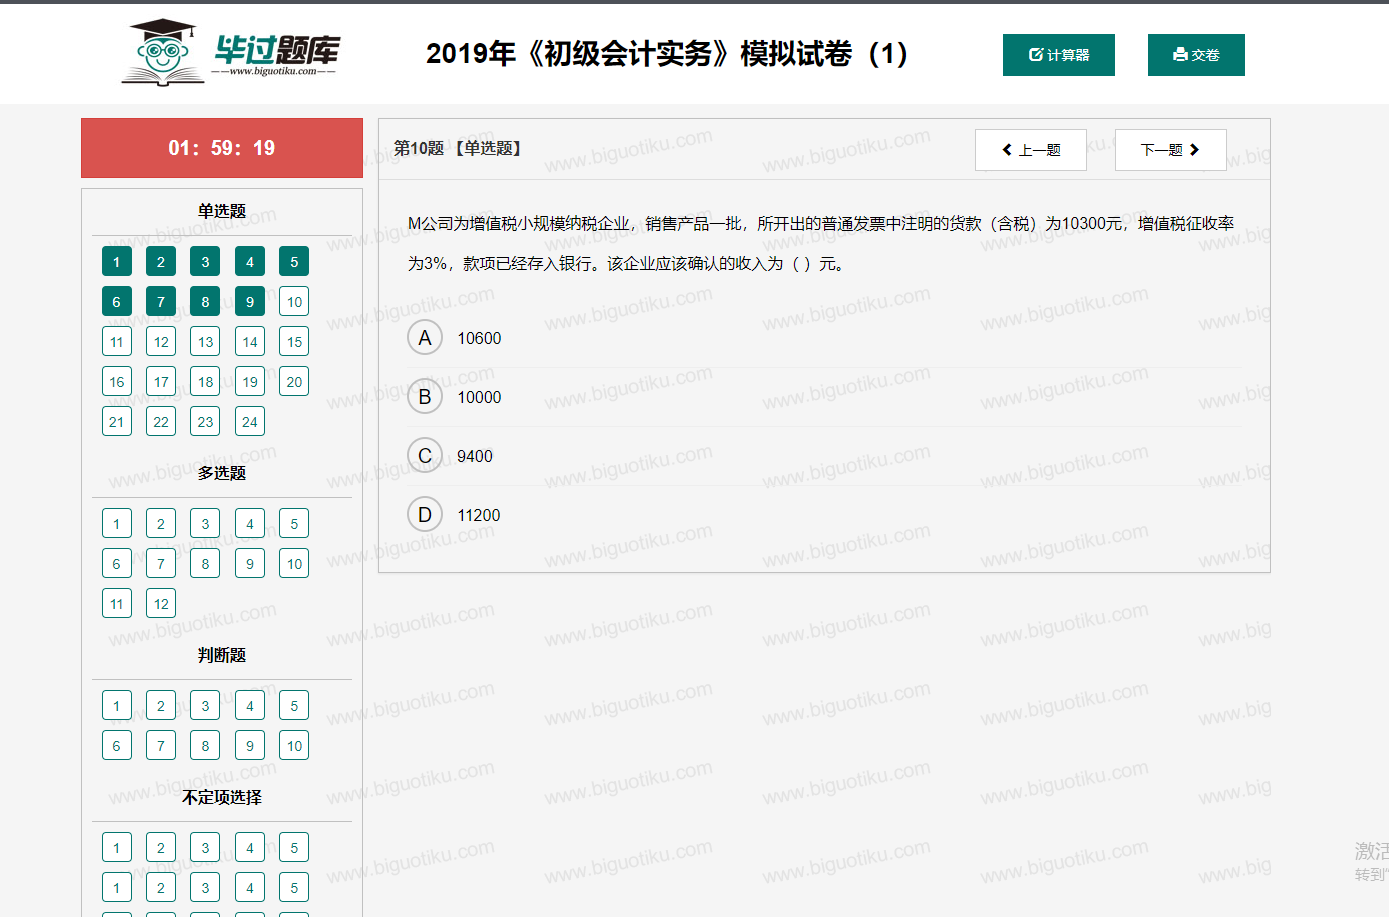Click the 多选题 section heading
The image size is (1389, 917).
point(222,473)
